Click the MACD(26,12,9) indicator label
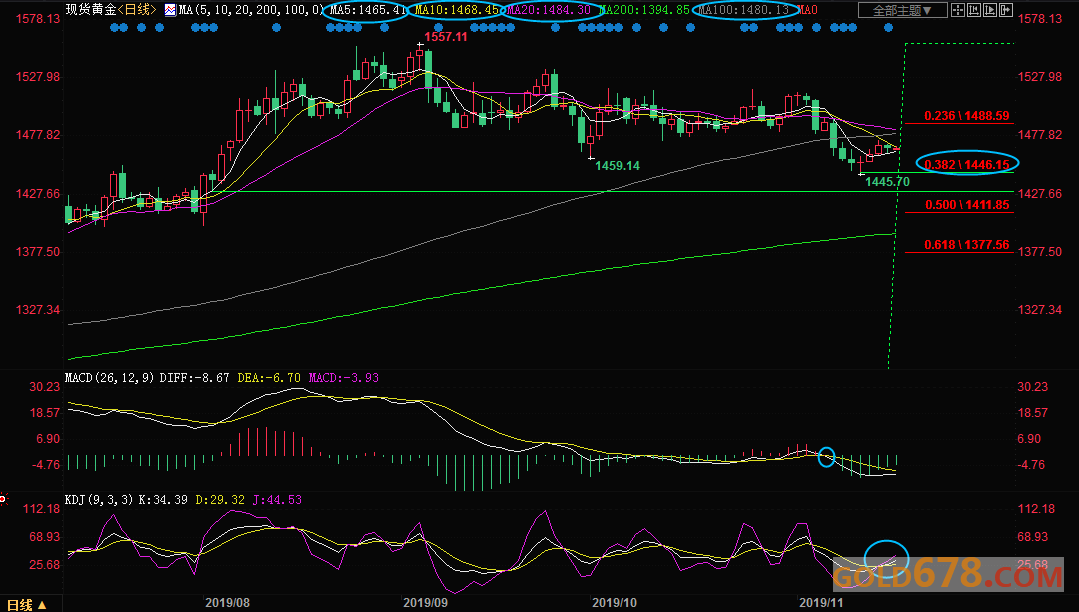The image size is (1079, 612). [109, 377]
